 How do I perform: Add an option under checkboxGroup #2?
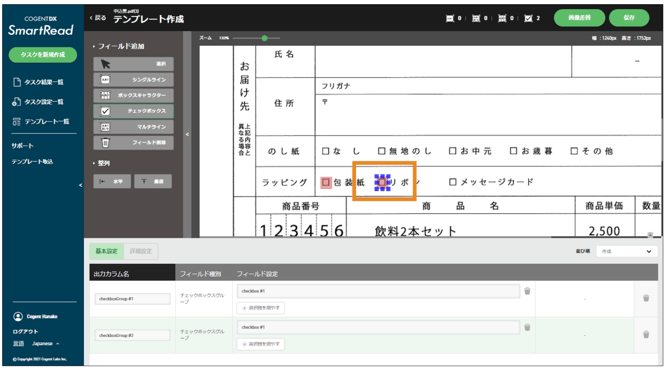pyautogui.click(x=261, y=344)
